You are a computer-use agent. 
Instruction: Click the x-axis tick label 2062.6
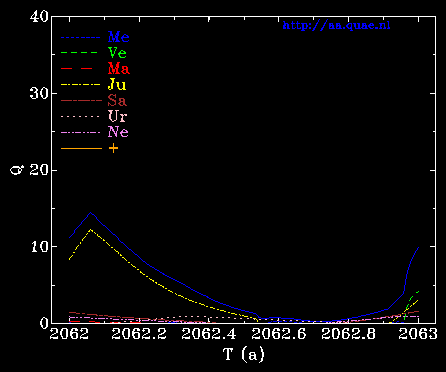tap(279, 334)
